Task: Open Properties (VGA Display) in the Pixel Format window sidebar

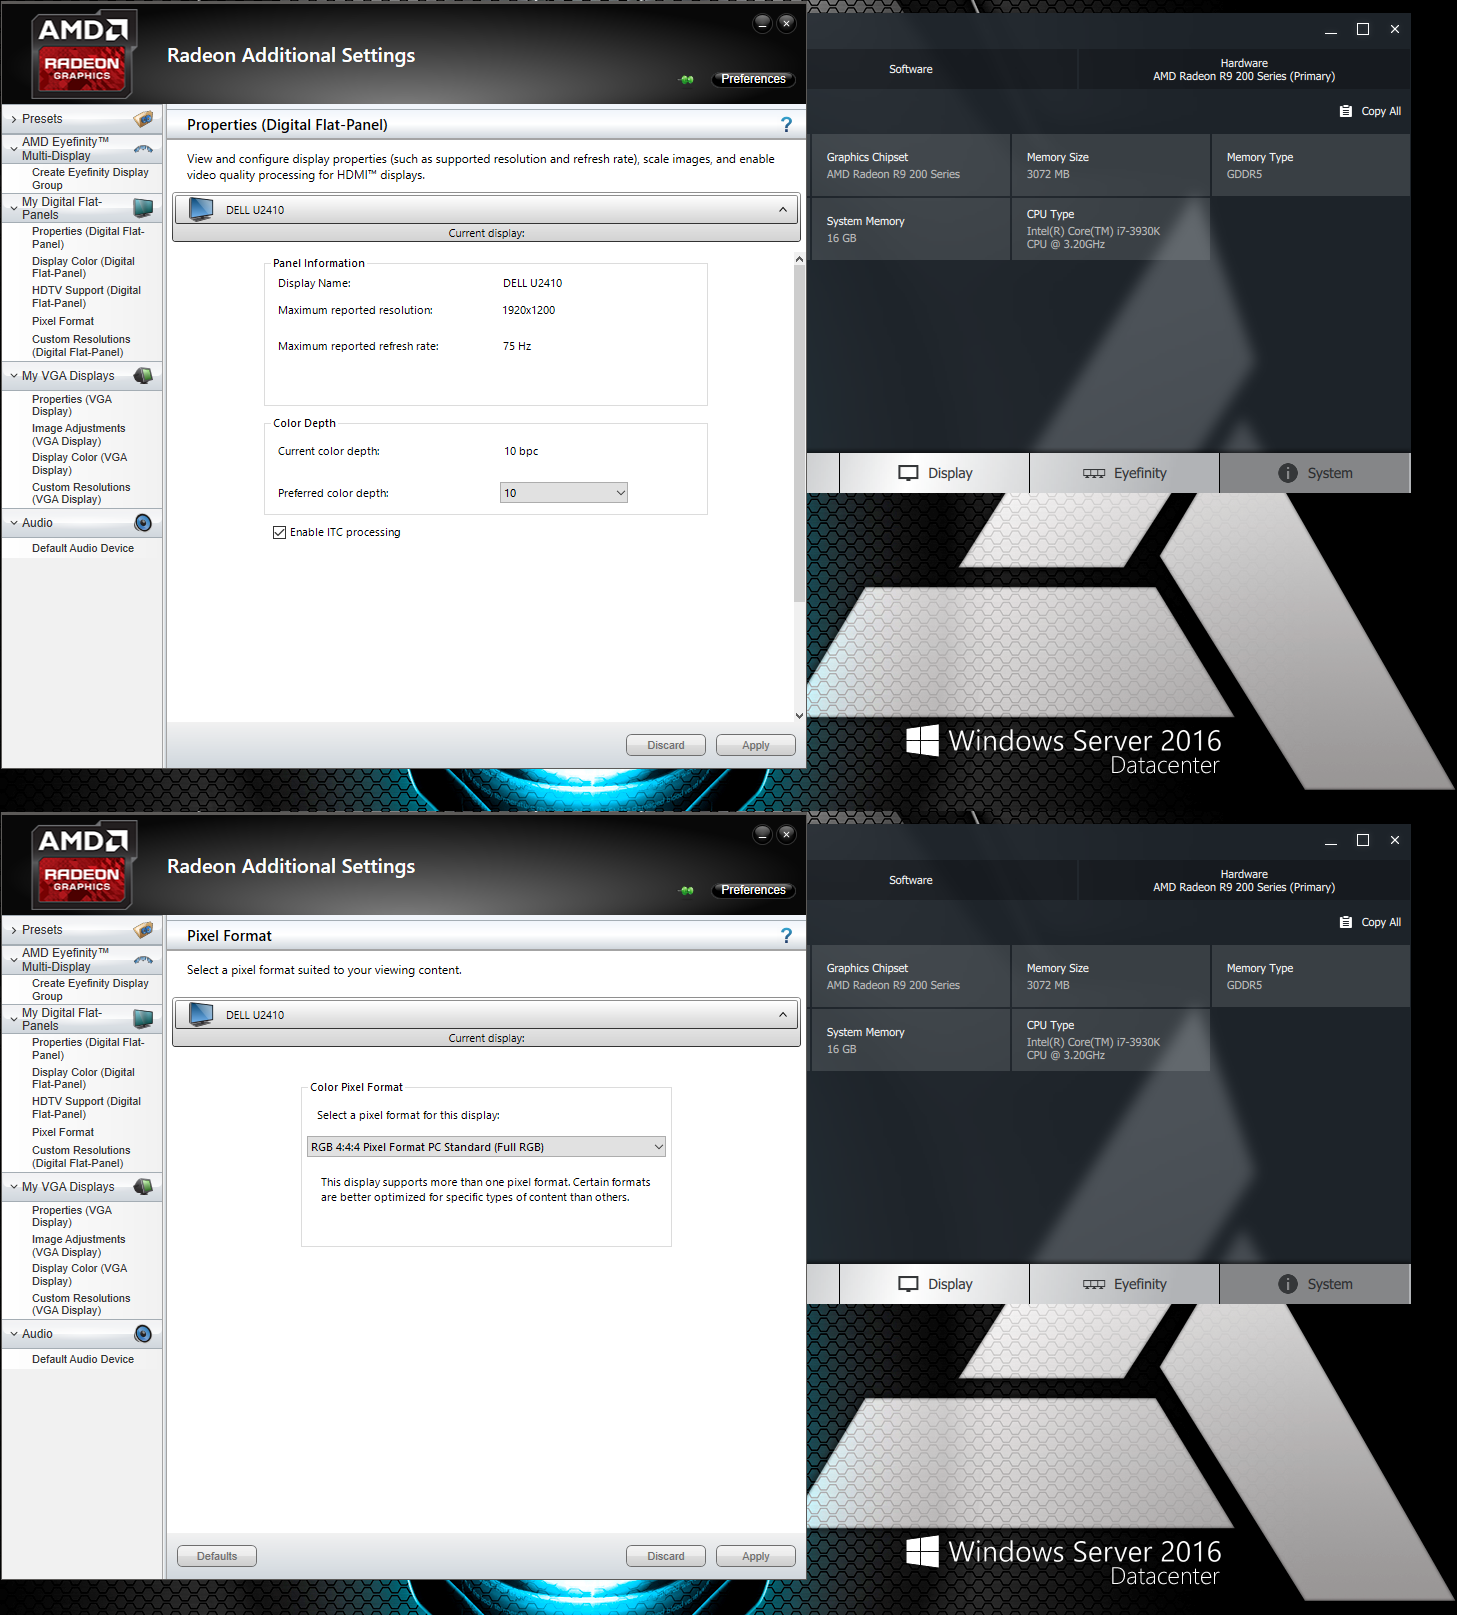Action: pyautogui.click(x=72, y=1216)
